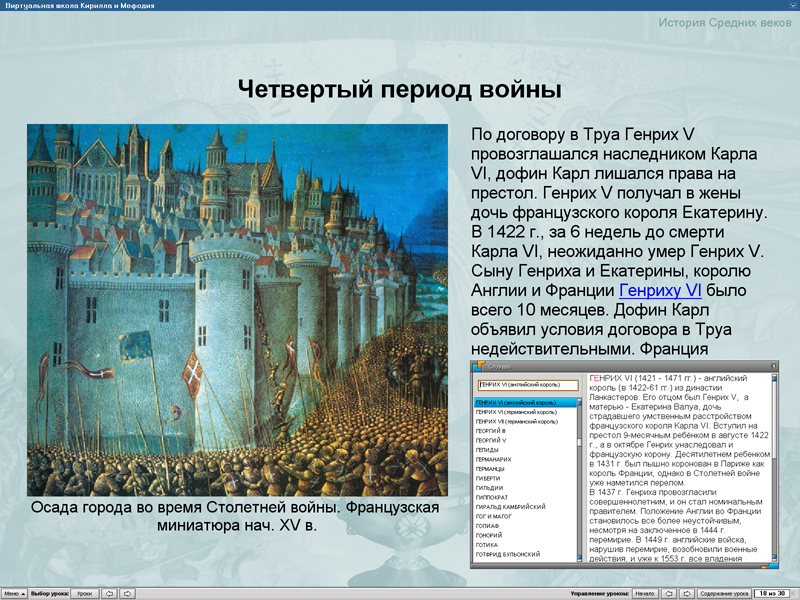Click down arrow on dictionary text scrollbar
This screenshot has width=800, height=600.
point(774,554)
